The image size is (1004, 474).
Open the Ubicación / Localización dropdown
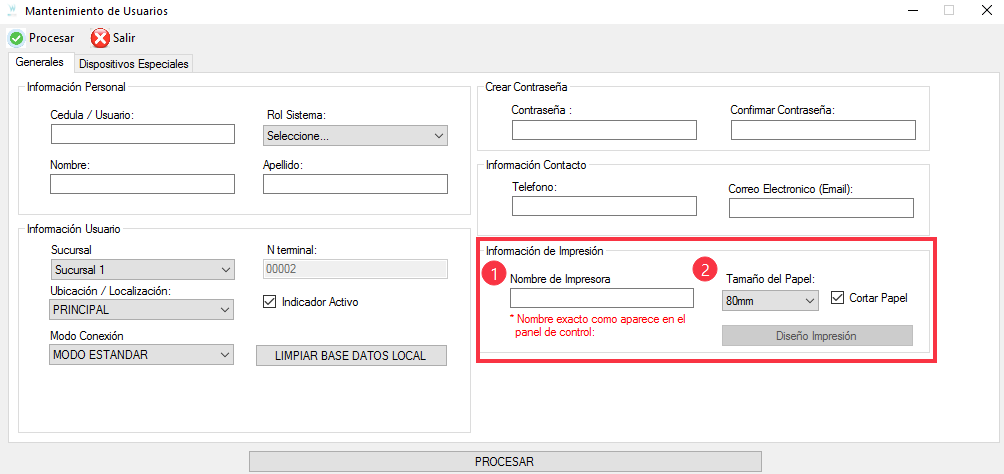(x=141, y=310)
